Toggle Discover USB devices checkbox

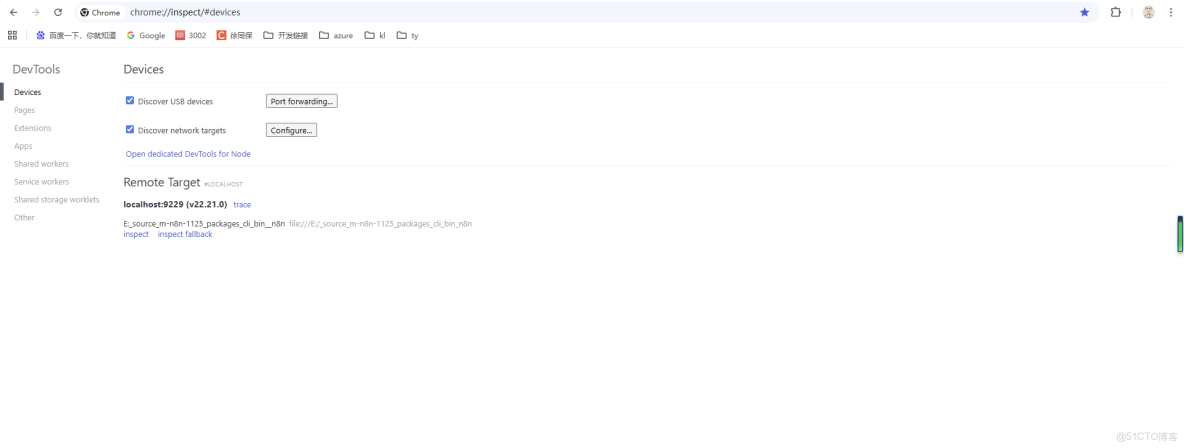click(x=130, y=100)
